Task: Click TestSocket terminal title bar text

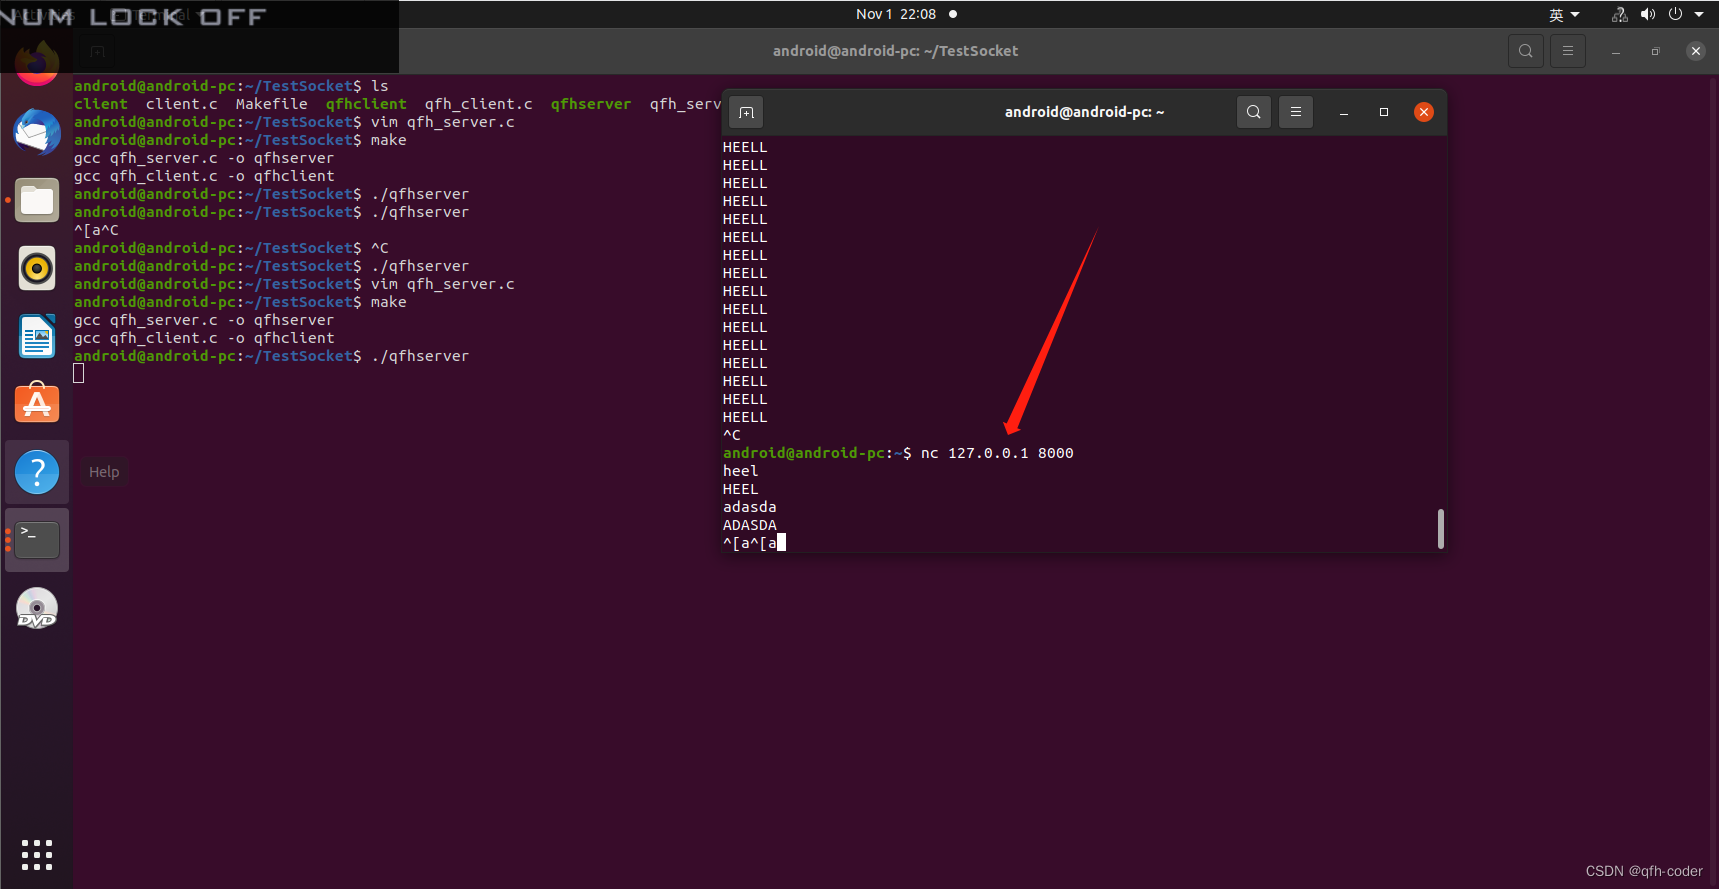Action: tap(895, 51)
